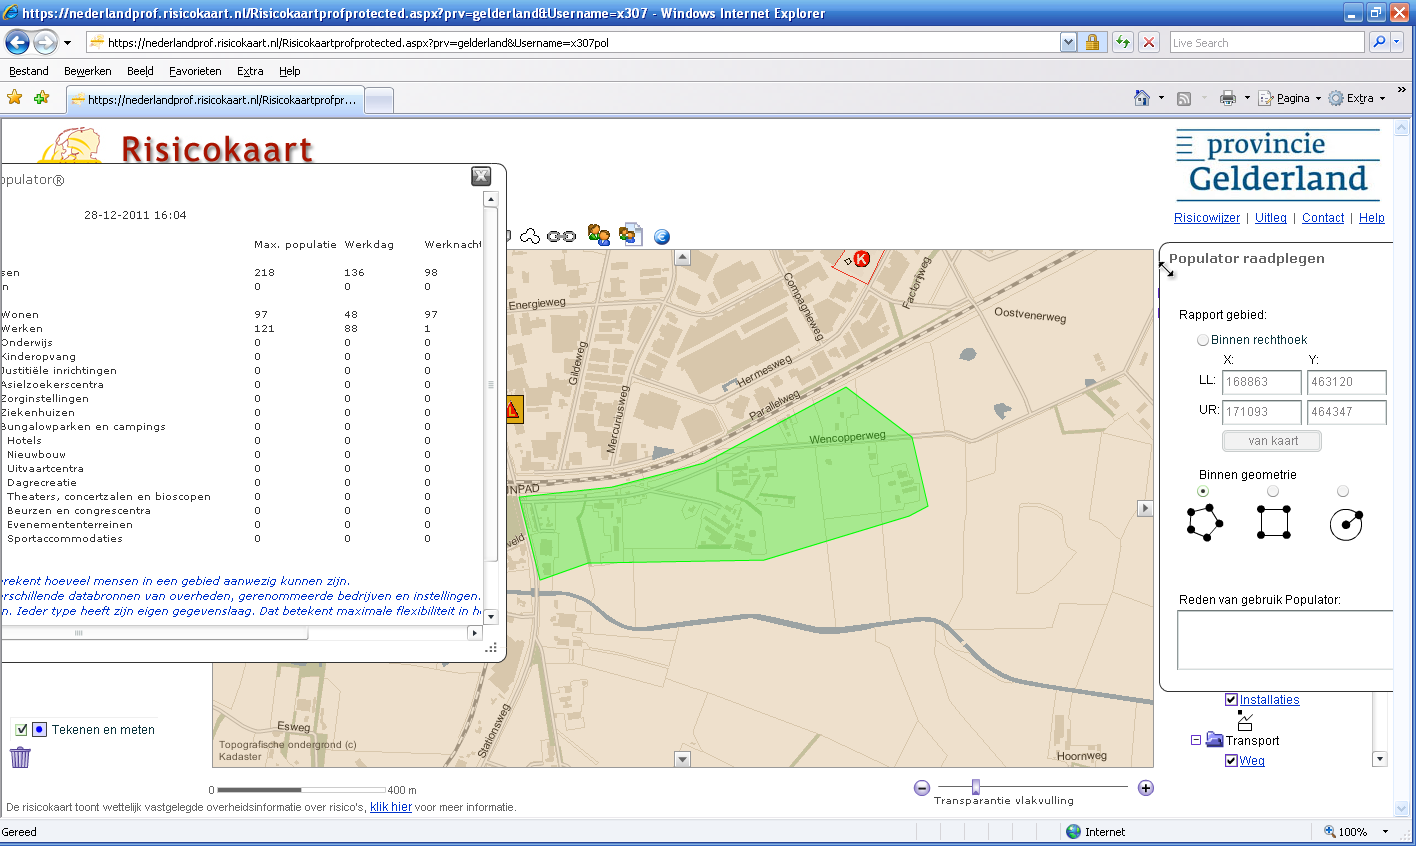Screen dimensions: 1416x846
Task: Click the Print icon in IE command bar
Action: pos(1228,98)
